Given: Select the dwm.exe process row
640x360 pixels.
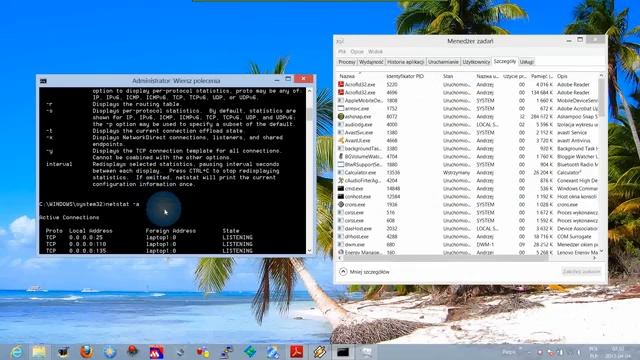Looking at the screenshot, I should point(468,244).
